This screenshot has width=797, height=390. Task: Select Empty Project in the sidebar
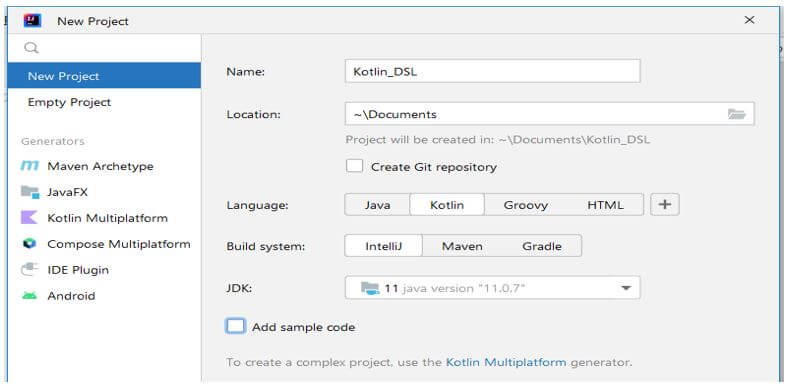click(x=104, y=102)
